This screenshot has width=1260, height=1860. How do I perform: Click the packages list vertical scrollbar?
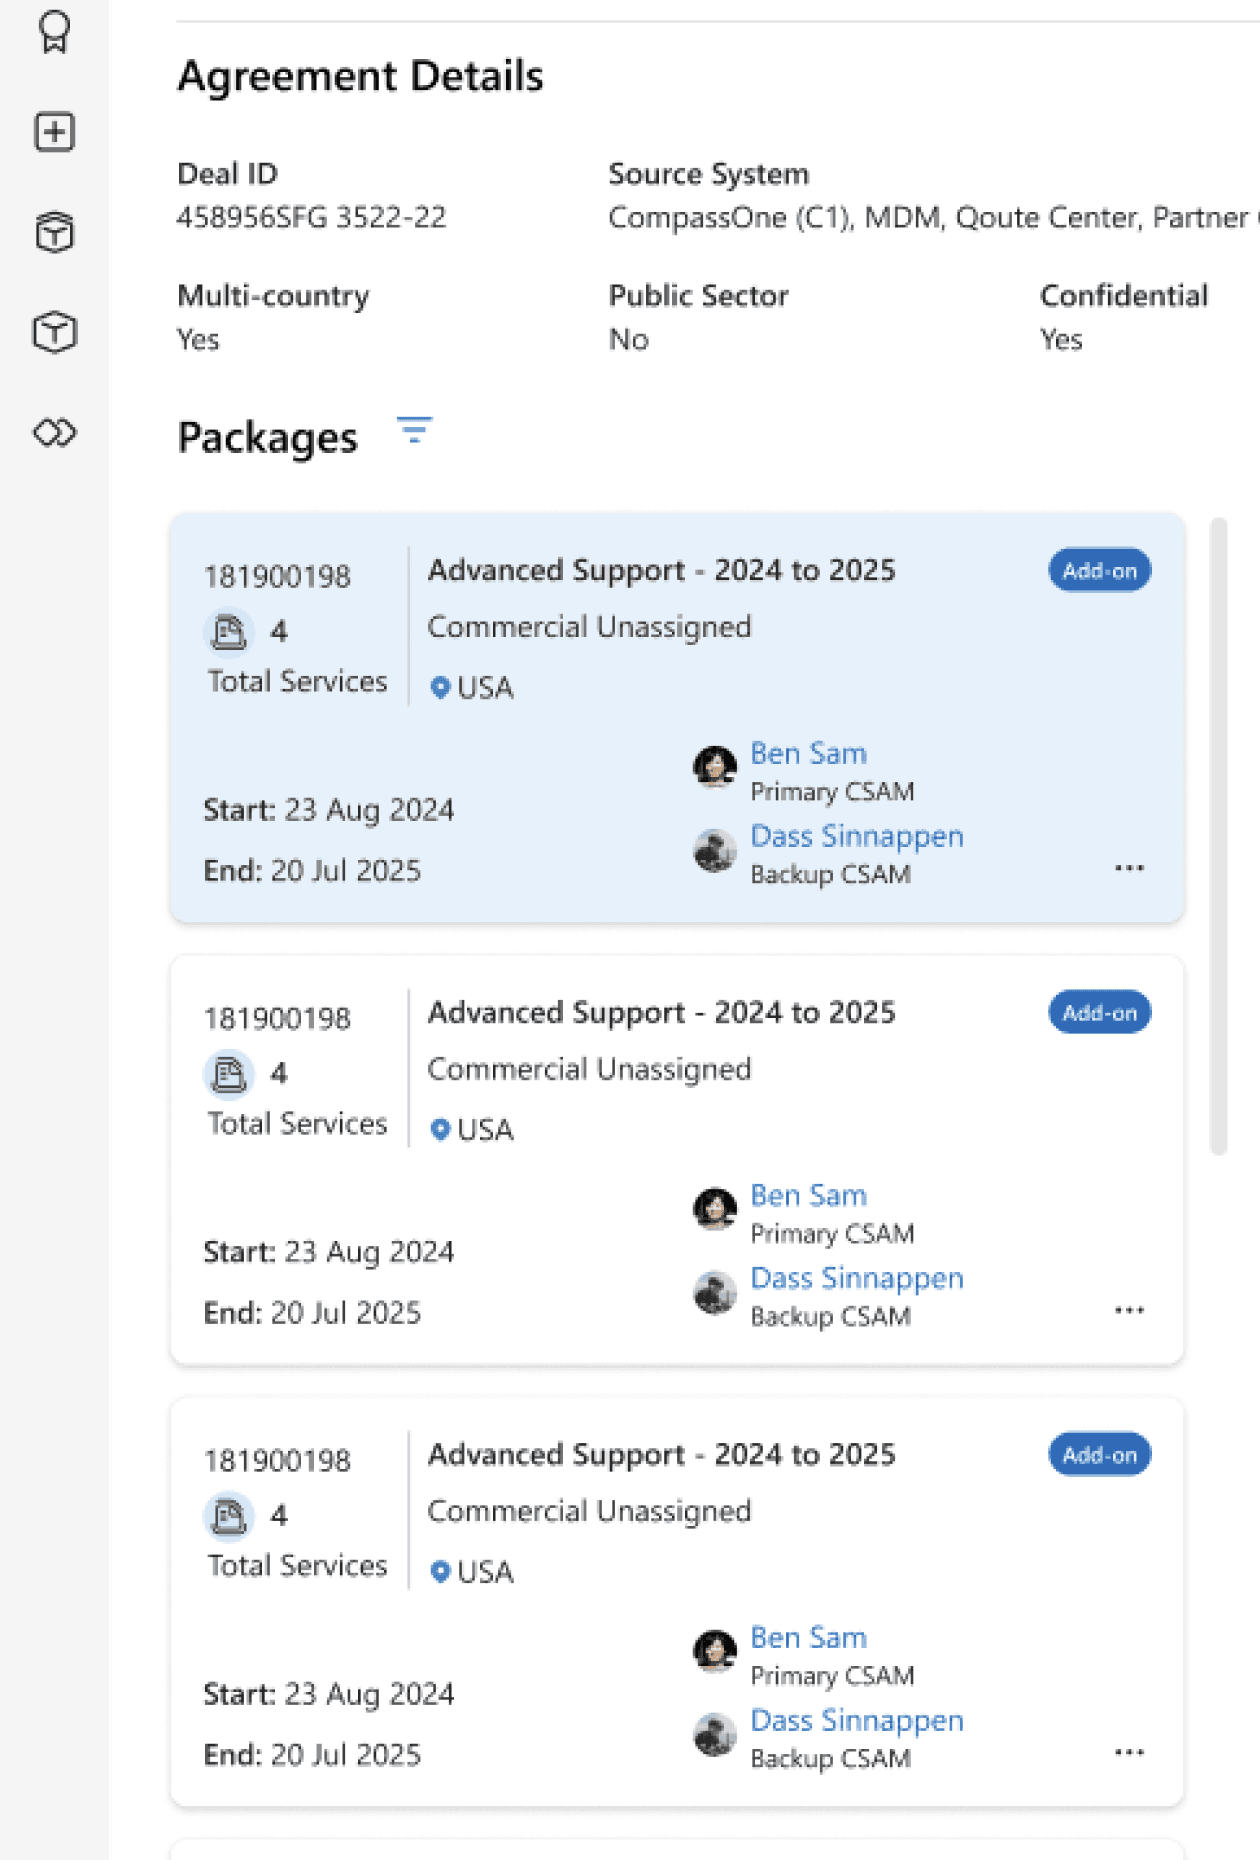tap(1218, 836)
